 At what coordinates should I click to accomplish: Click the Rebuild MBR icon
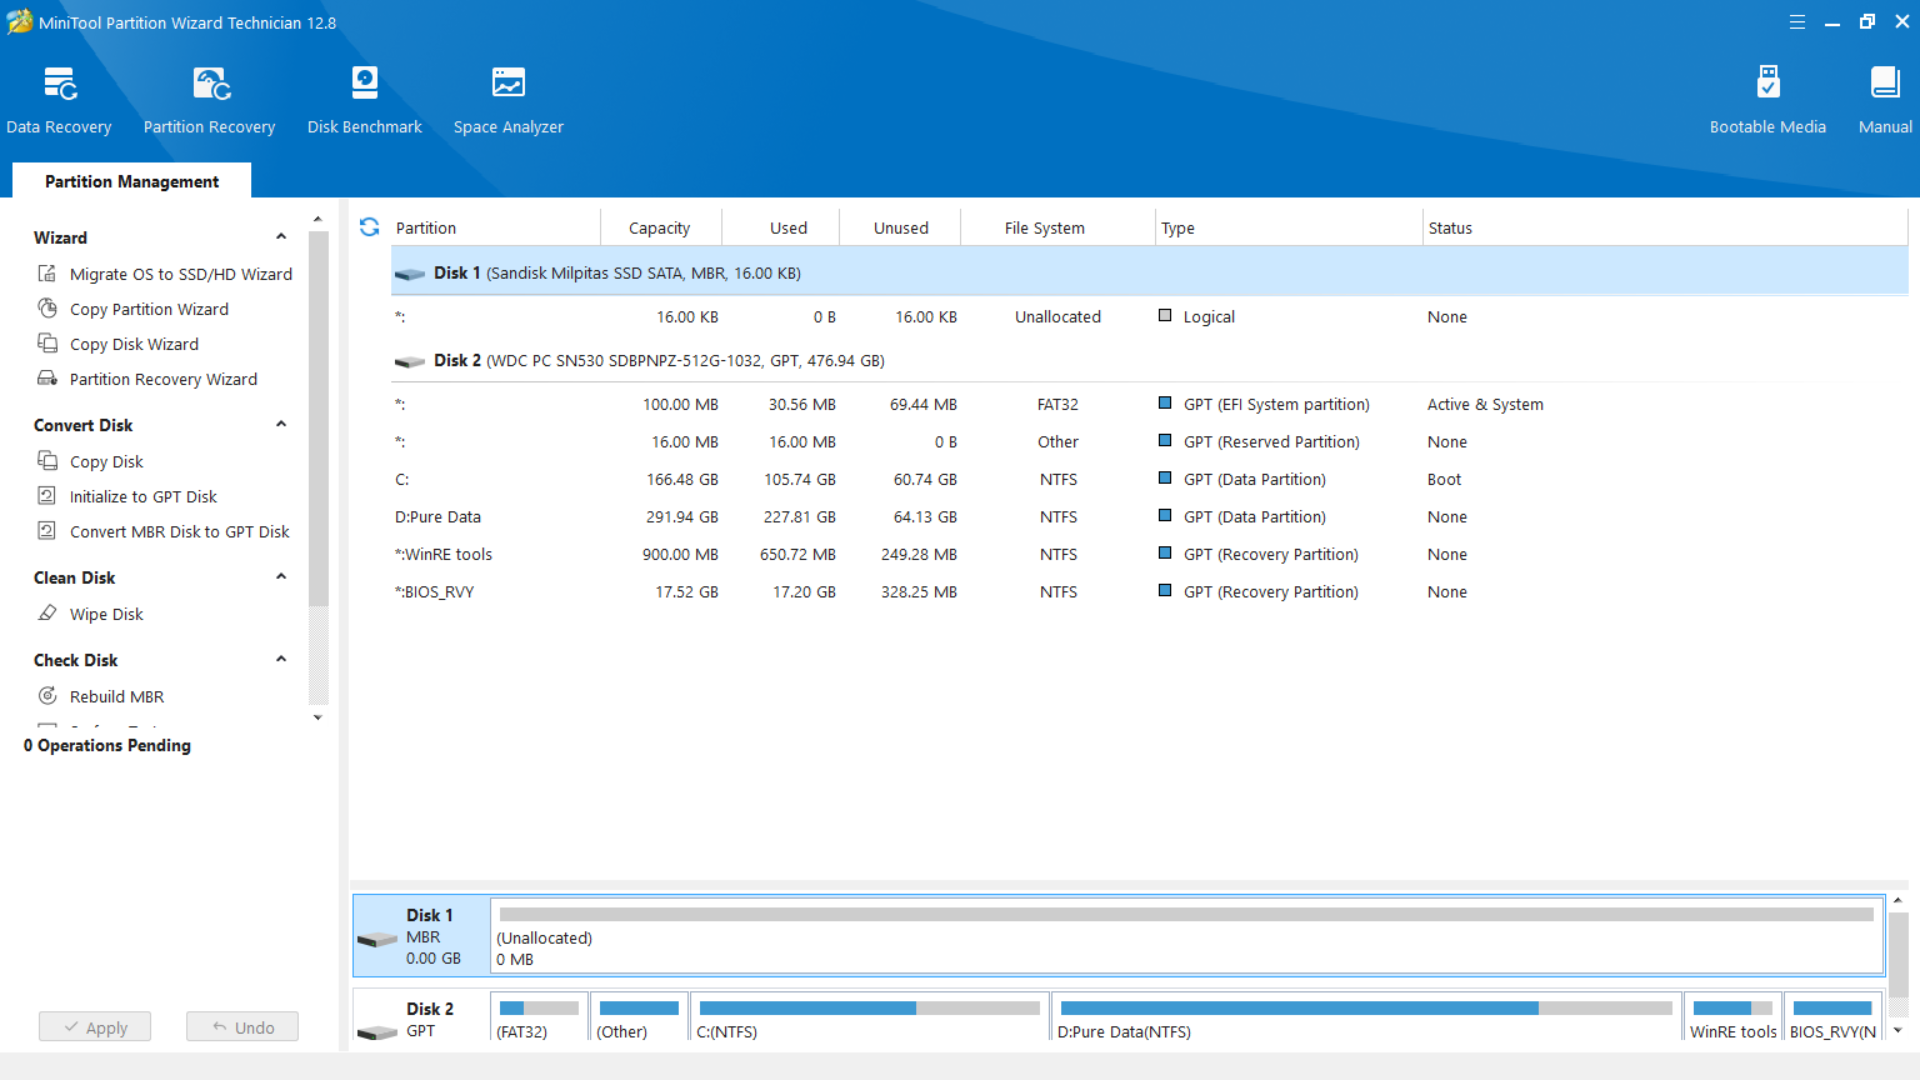47,695
